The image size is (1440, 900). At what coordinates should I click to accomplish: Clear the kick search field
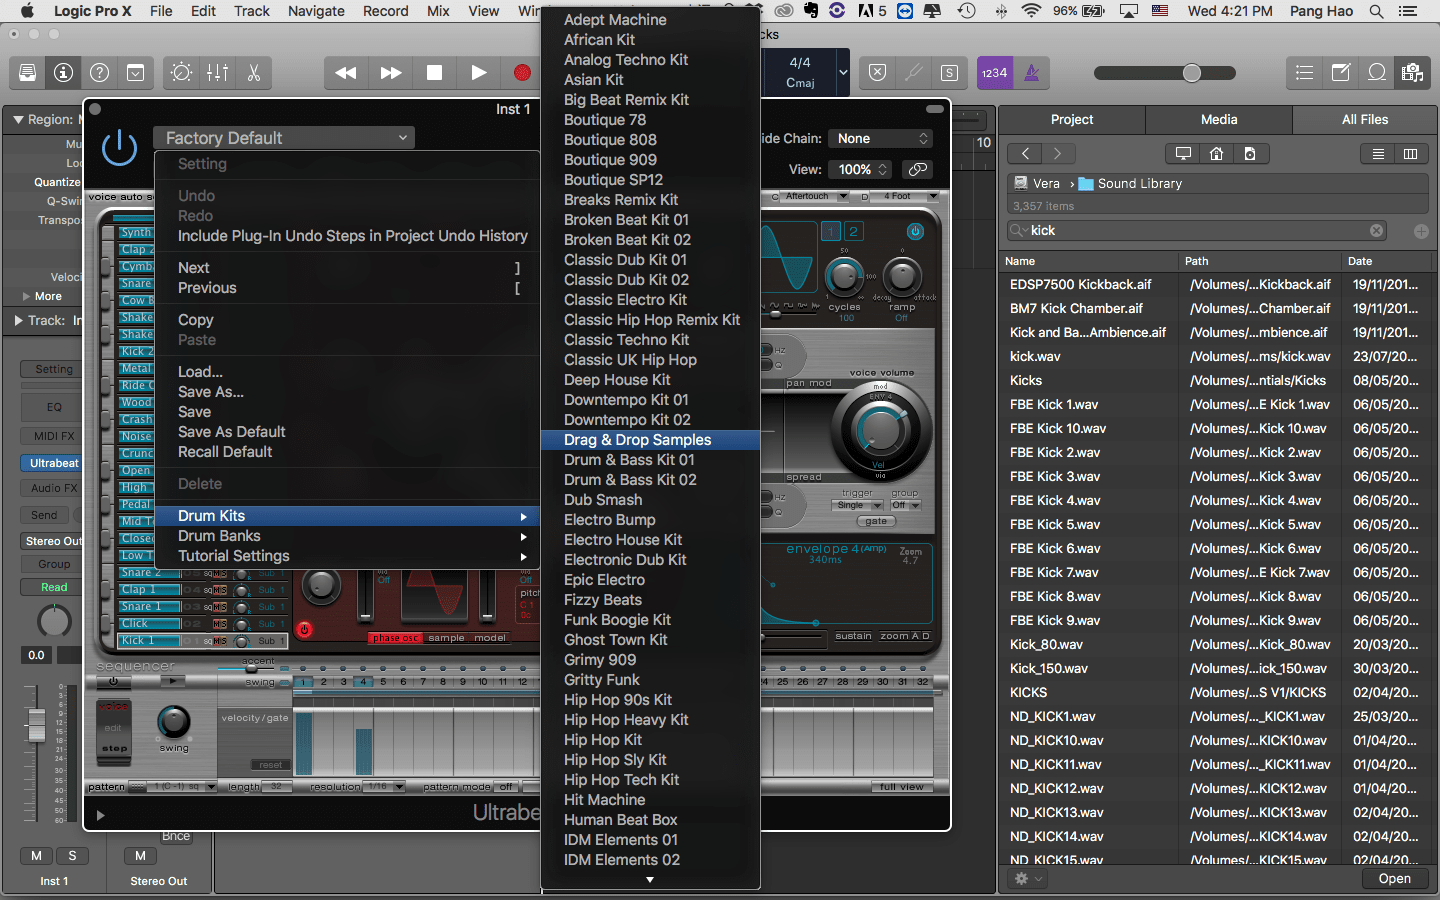(x=1376, y=231)
